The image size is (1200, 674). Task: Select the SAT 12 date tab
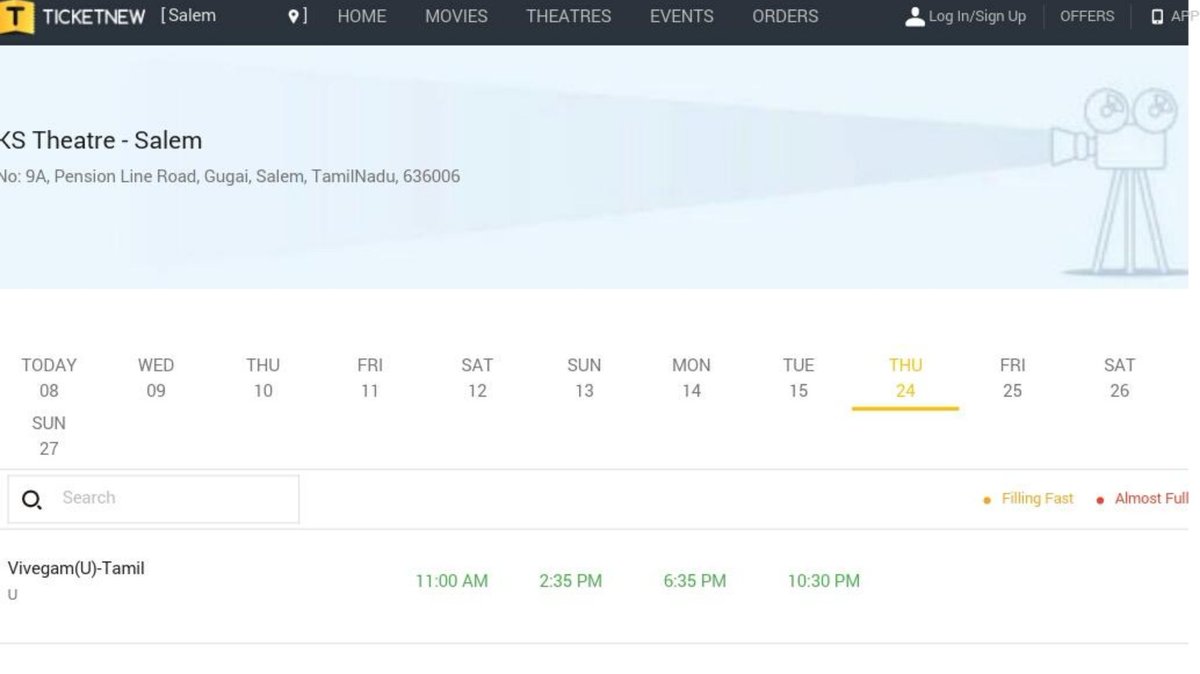(x=477, y=378)
